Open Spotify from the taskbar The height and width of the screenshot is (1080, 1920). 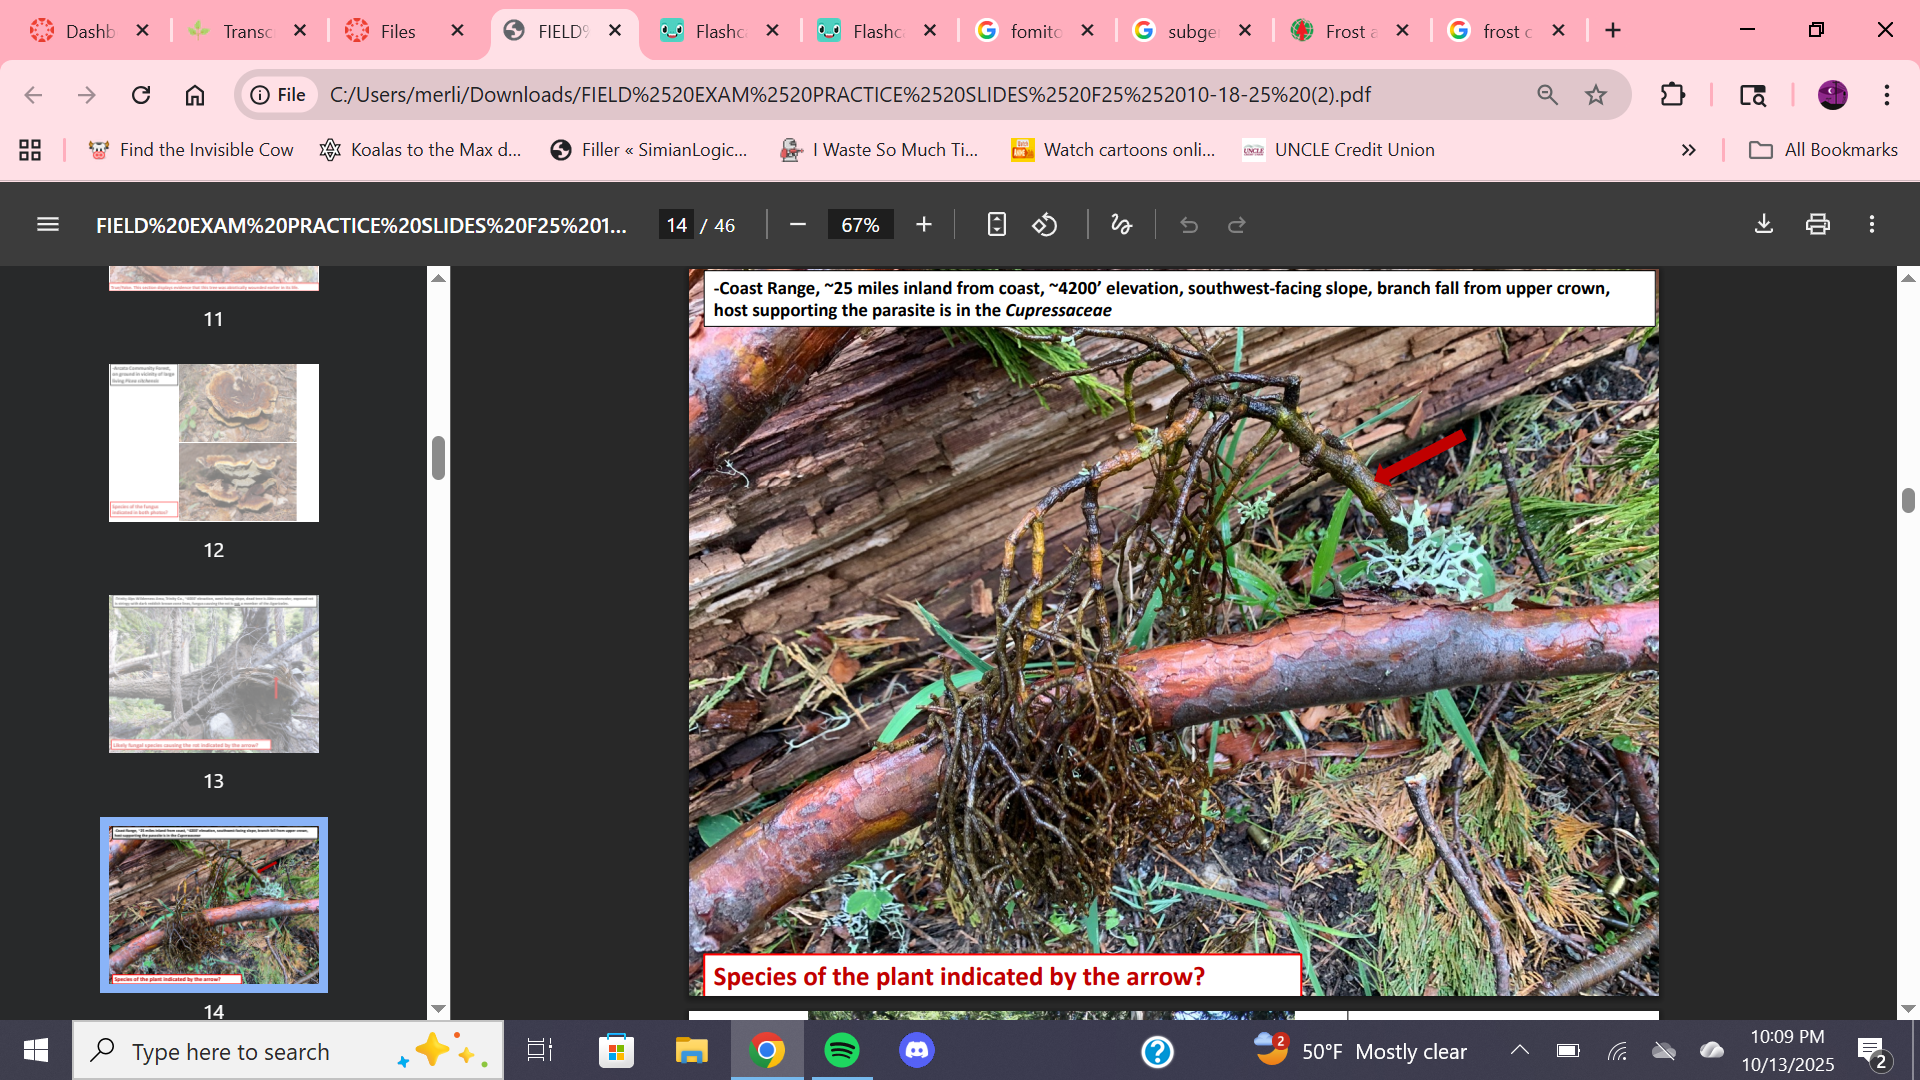point(842,1051)
